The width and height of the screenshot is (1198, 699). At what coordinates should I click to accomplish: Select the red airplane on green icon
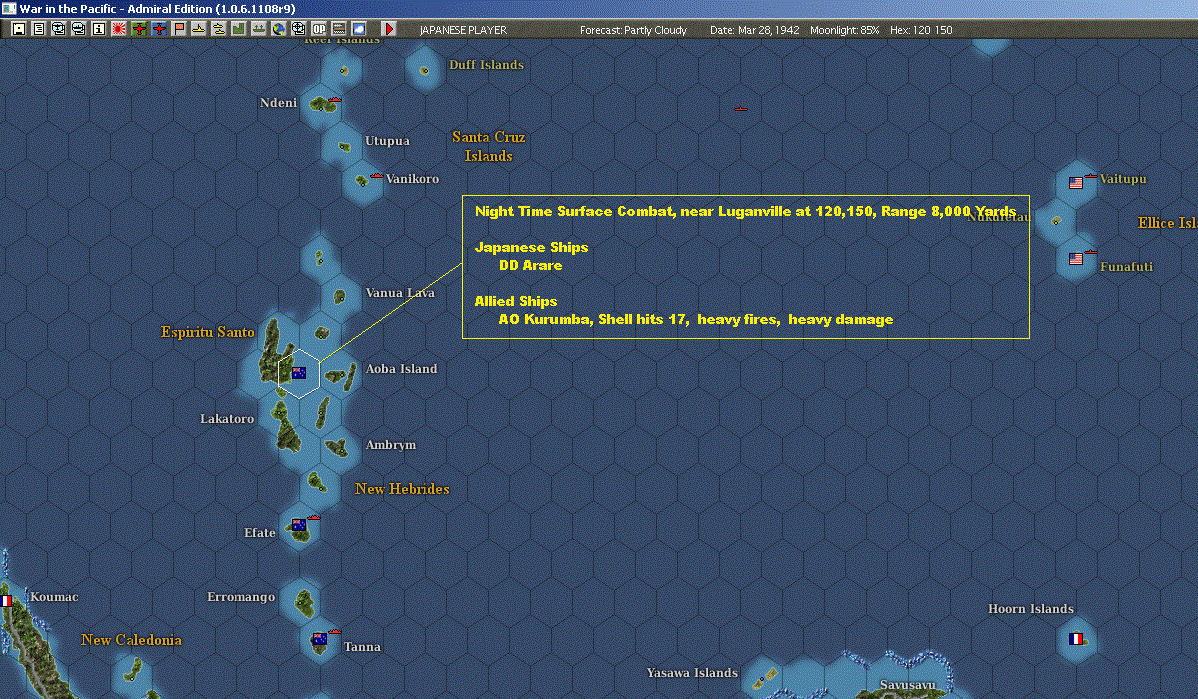click(x=138, y=29)
